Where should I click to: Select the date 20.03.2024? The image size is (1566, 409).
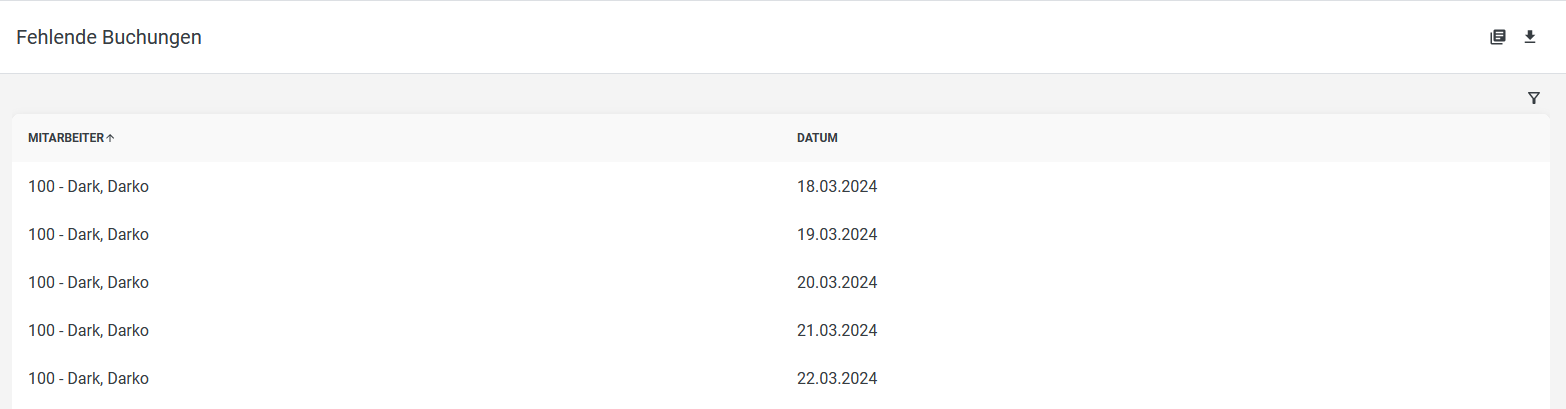coord(837,282)
